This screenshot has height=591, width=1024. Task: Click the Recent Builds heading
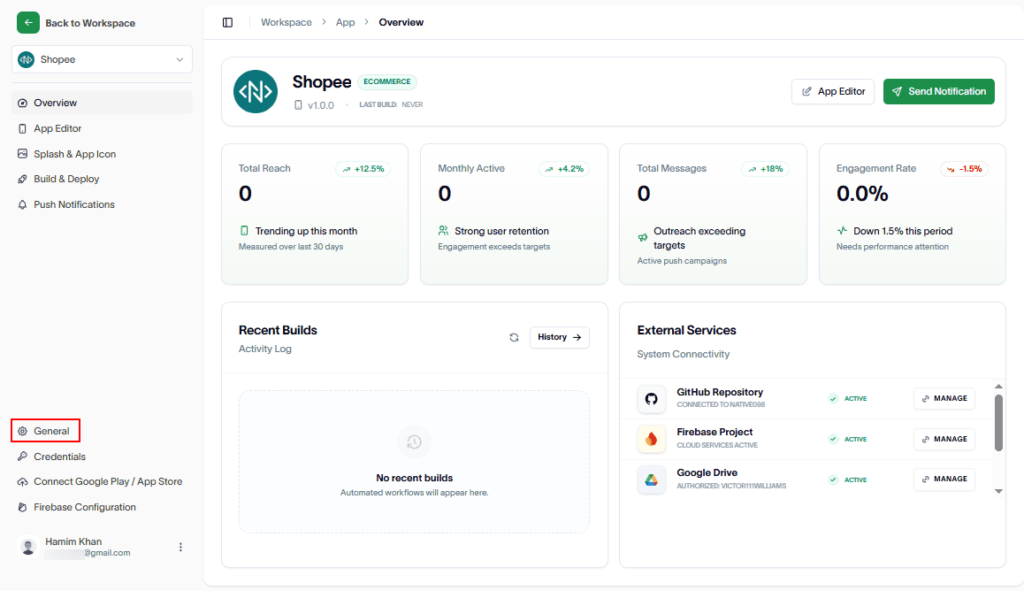click(x=278, y=330)
